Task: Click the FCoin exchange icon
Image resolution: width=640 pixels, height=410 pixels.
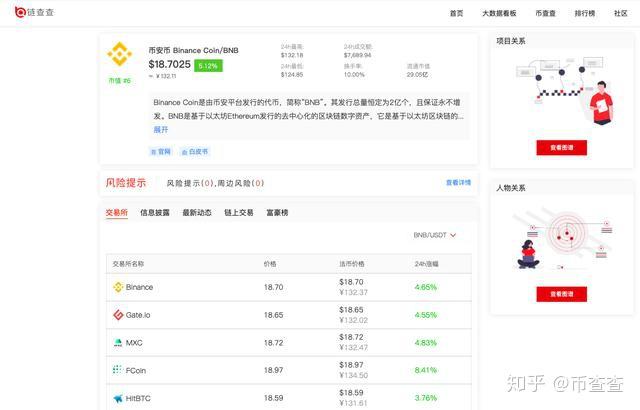Action: click(118, 370)
